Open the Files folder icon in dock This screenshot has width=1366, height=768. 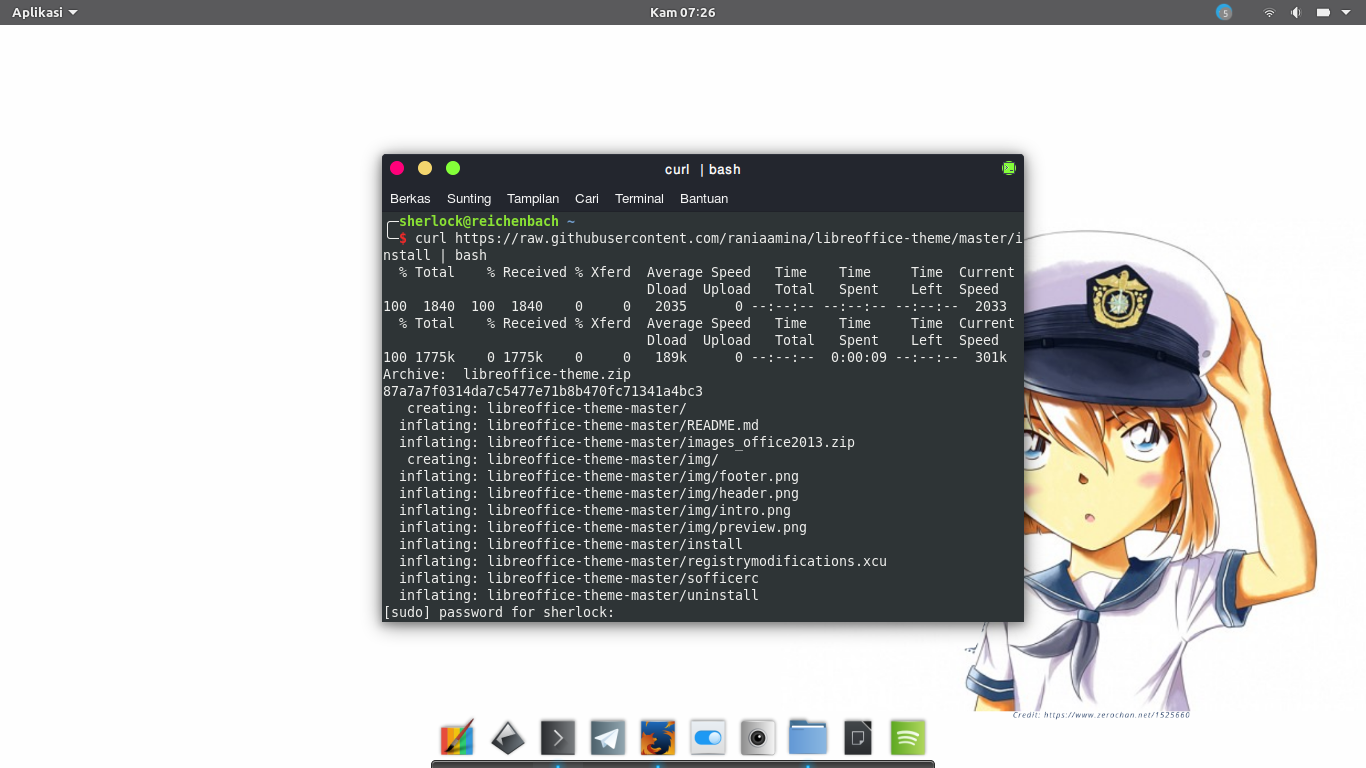808,738
